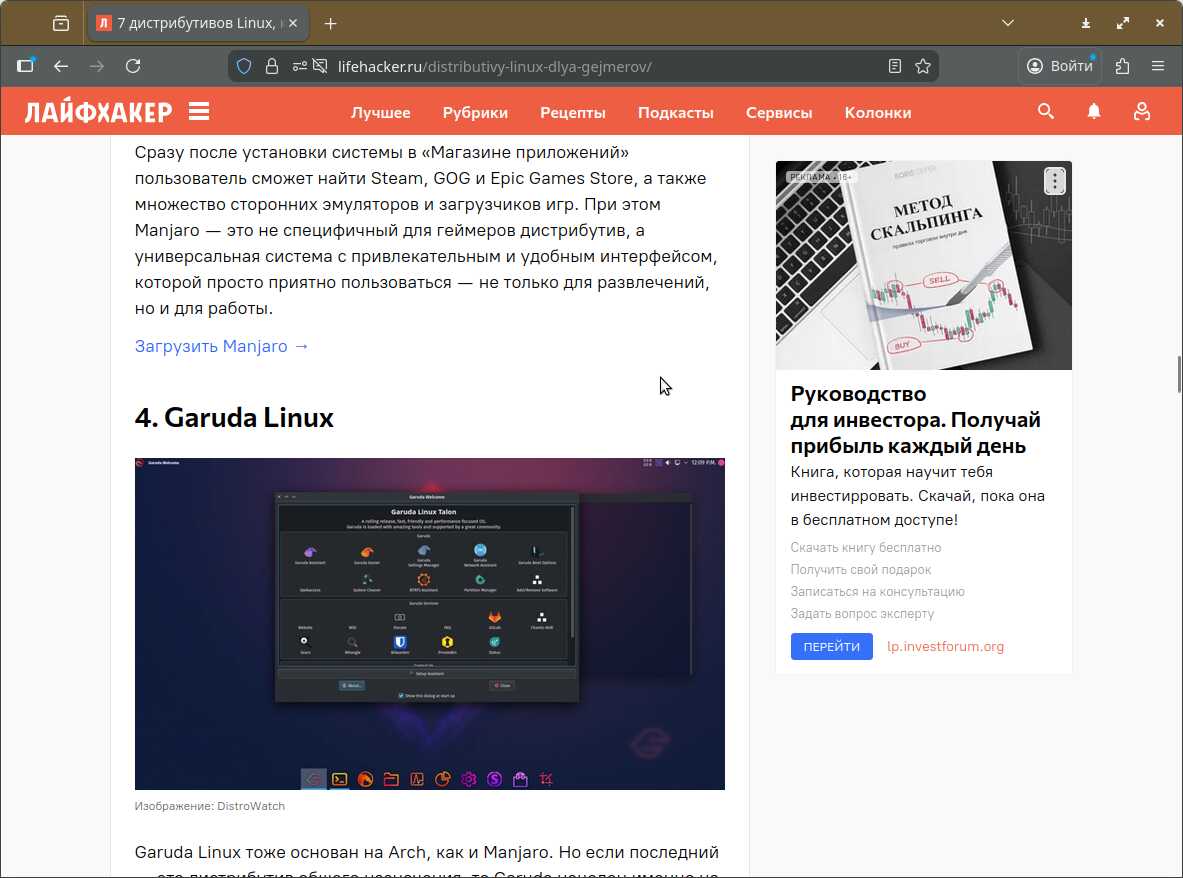
Task: Open the Колонки menu item
Action: point(877,112)
